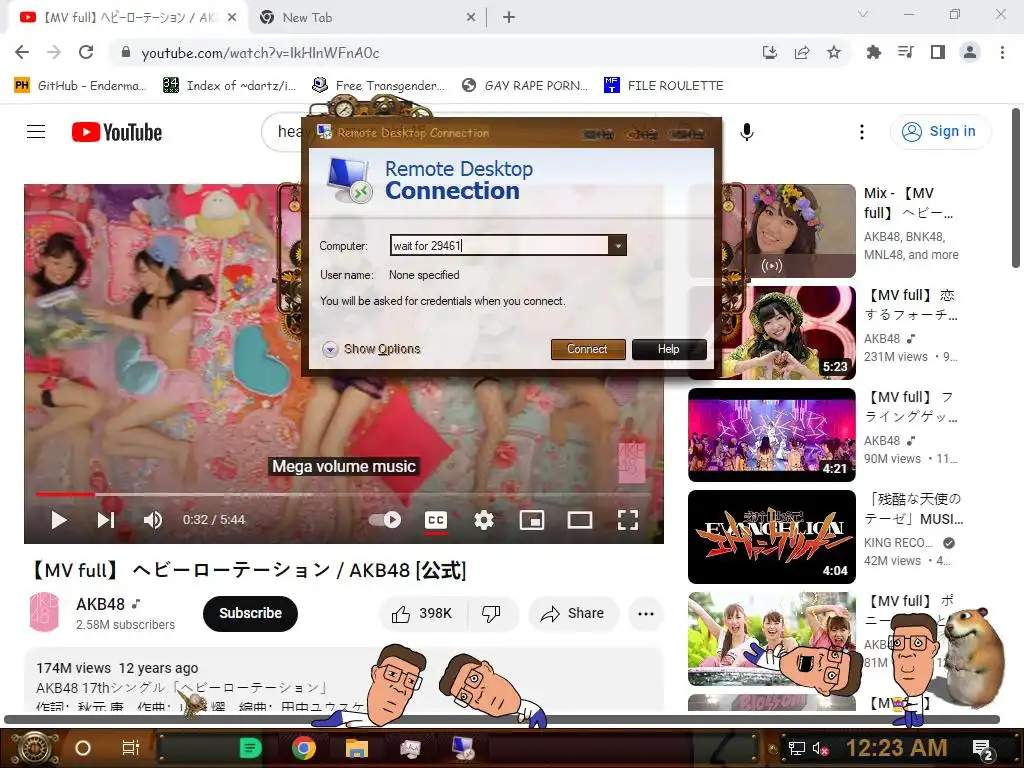
Task: Open the FILE ROULETTE bookmark
Action: click(x=664, y=86)
